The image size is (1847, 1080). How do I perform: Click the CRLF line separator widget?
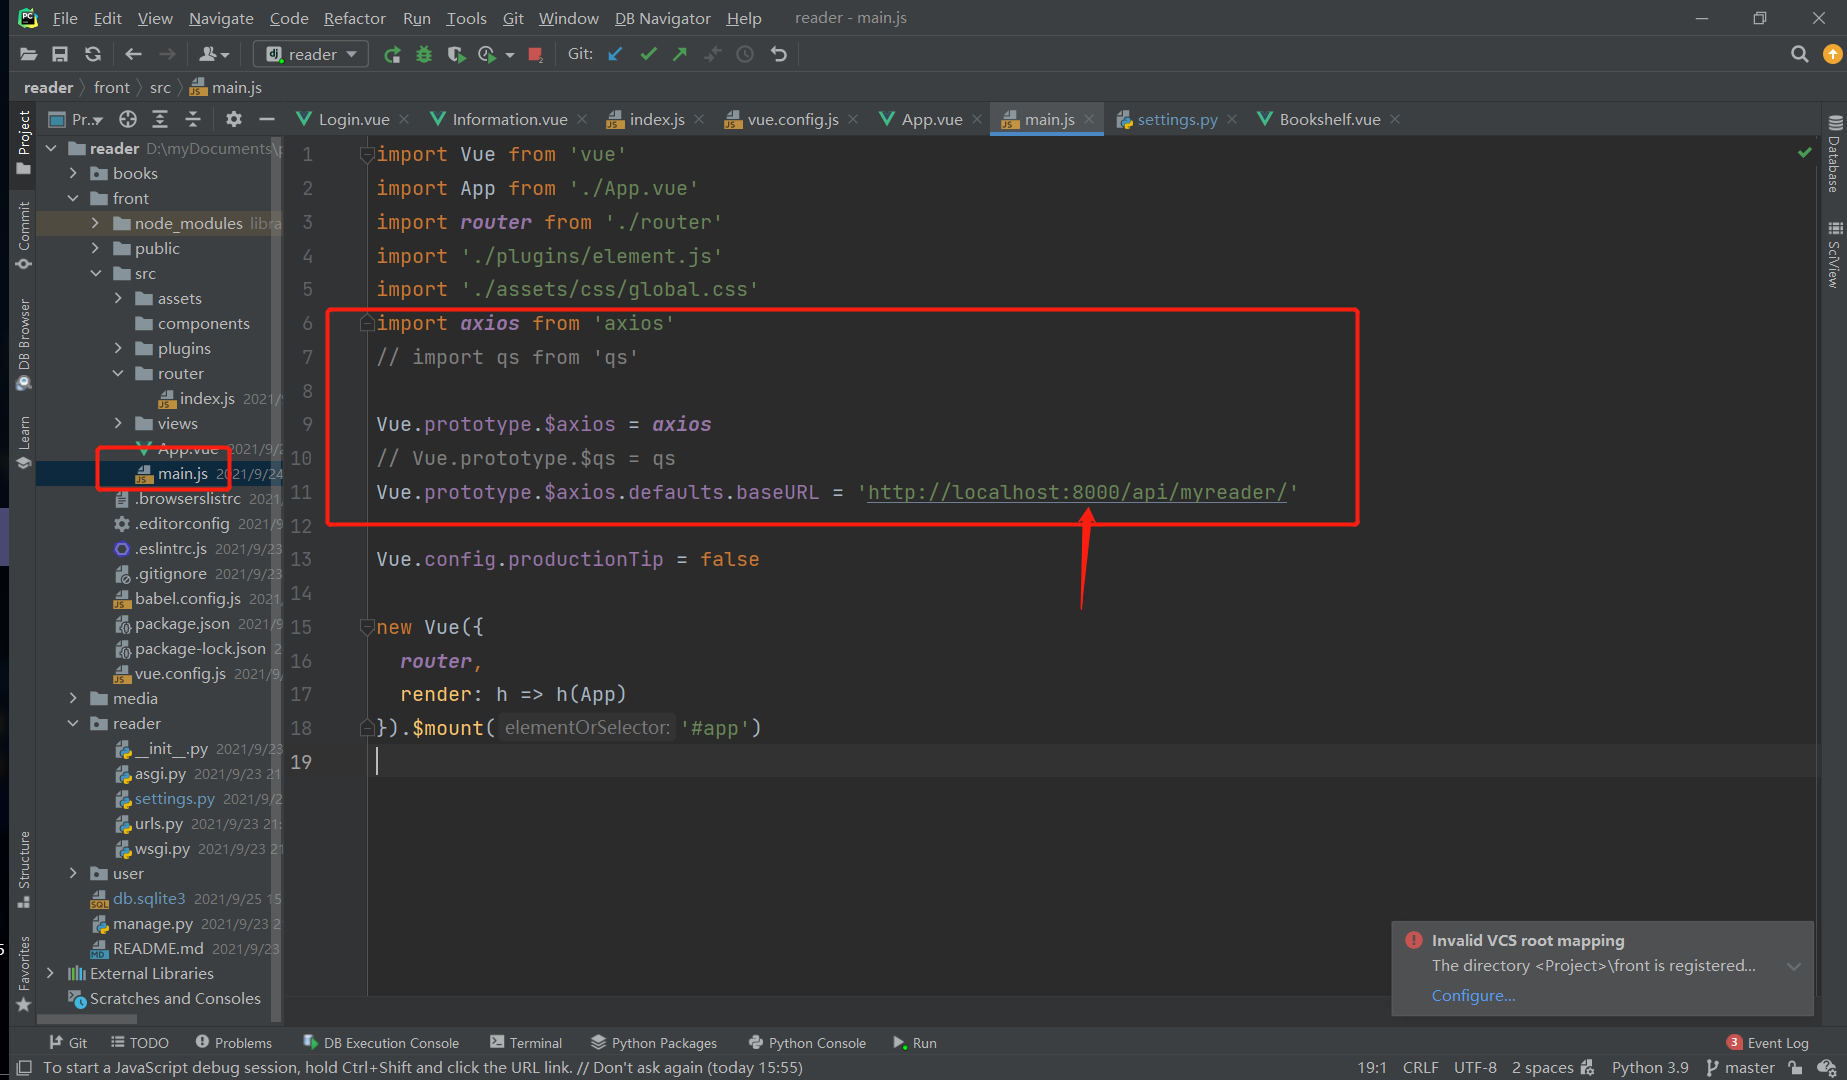(x=1420, y=1068)
